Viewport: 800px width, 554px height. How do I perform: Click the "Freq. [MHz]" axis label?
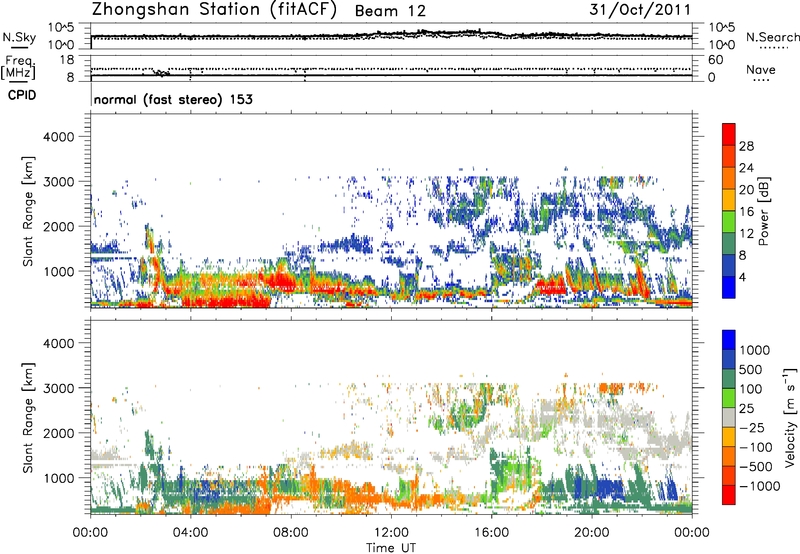18,67
